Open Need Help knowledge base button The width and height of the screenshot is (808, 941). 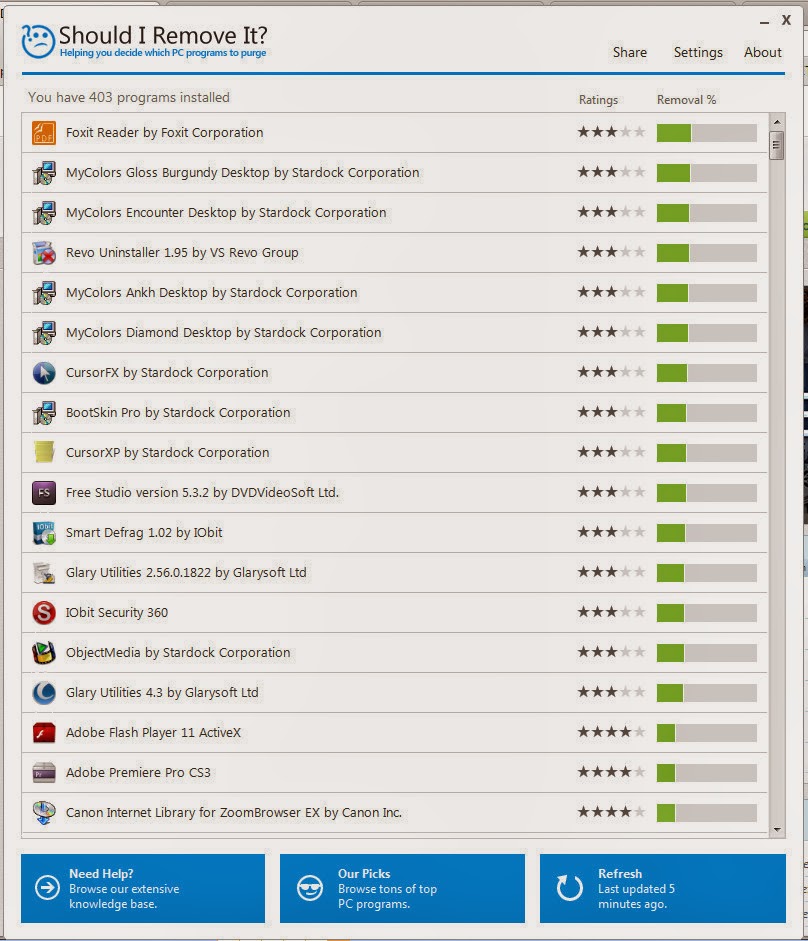(143, 888)
